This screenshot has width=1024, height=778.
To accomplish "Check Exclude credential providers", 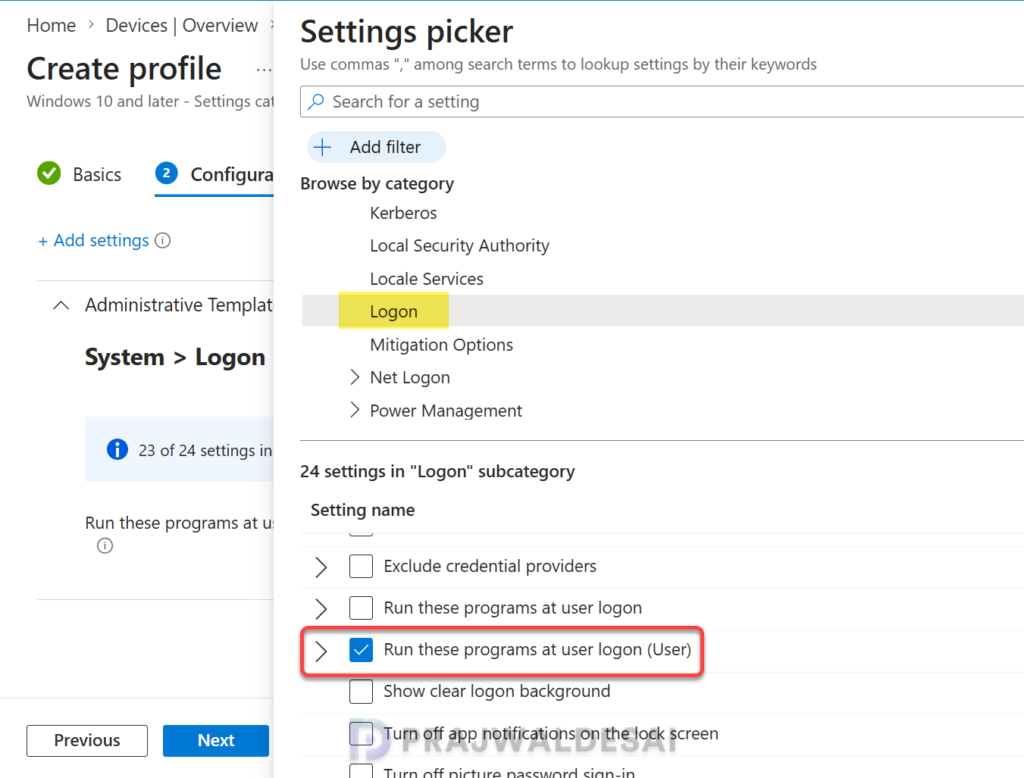I will [x=361, y=566].
